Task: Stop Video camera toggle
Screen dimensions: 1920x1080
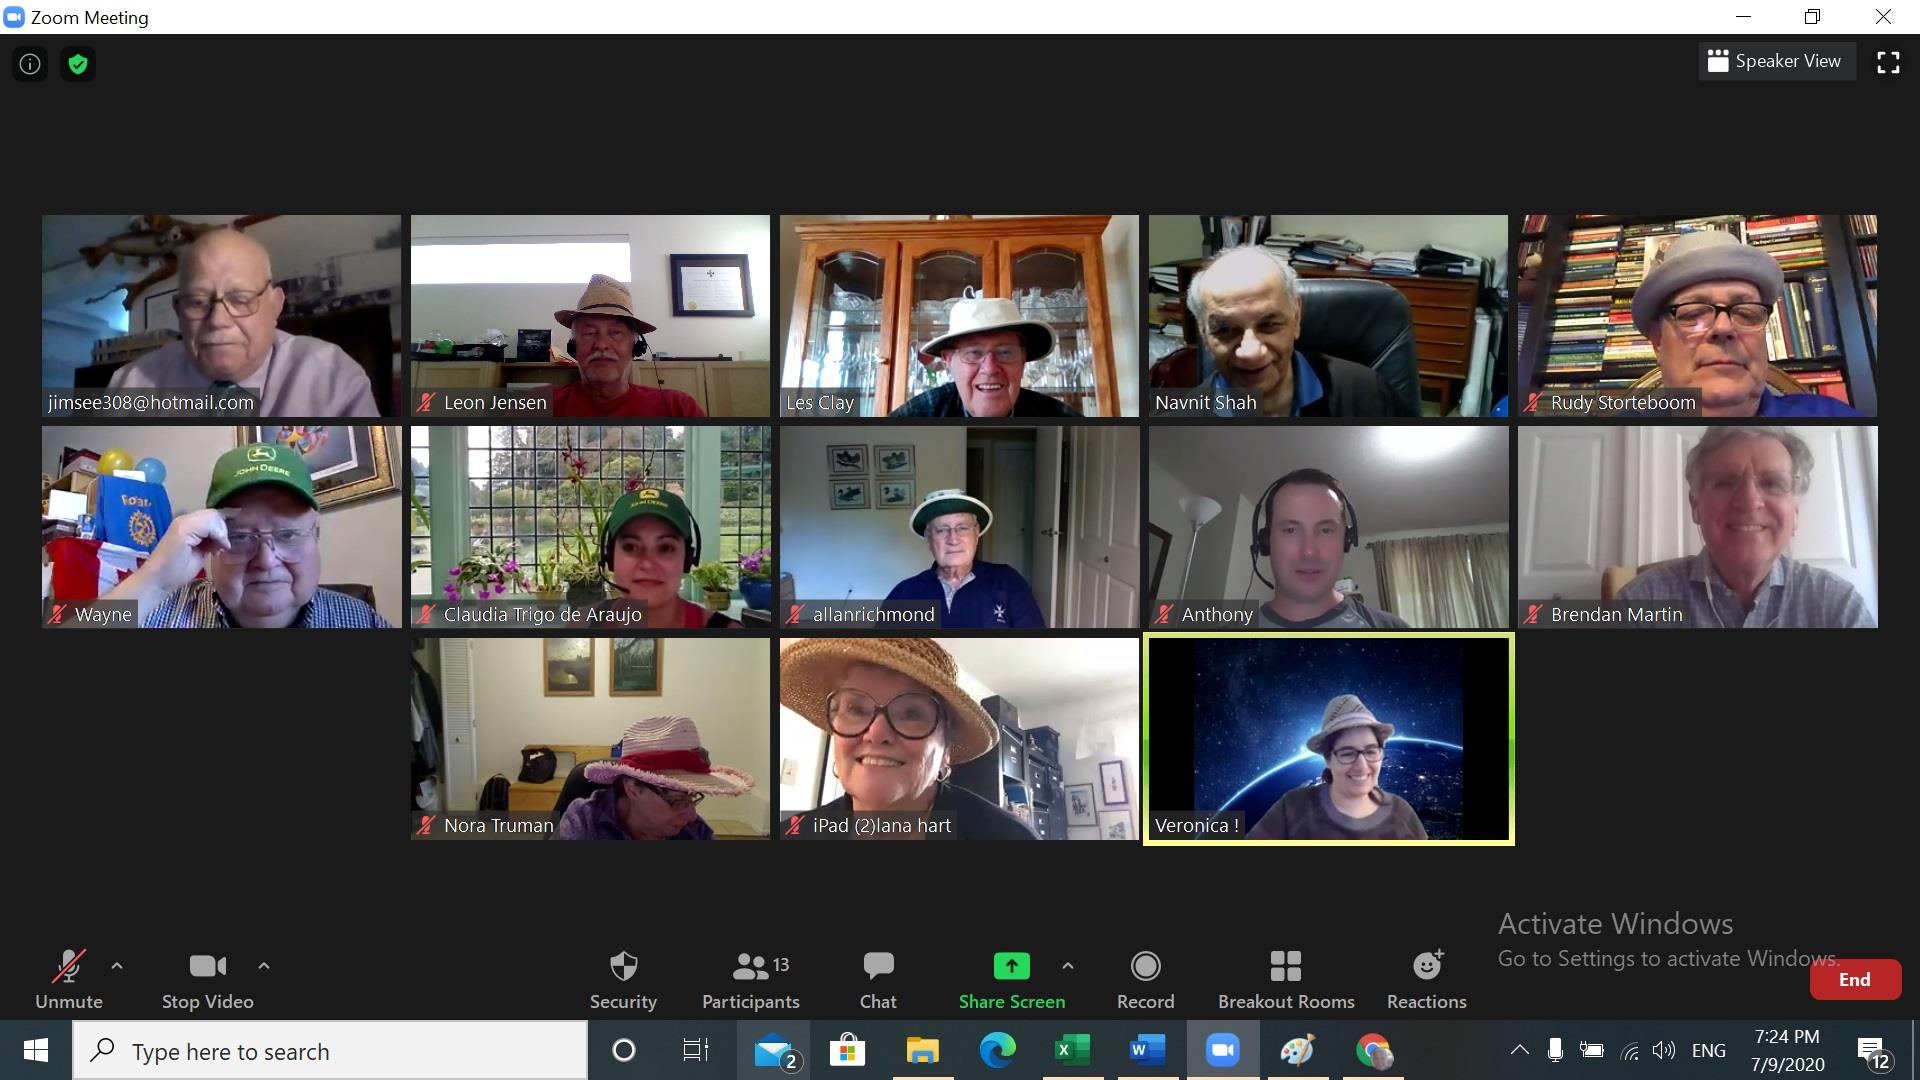Action: coord(207,979)
